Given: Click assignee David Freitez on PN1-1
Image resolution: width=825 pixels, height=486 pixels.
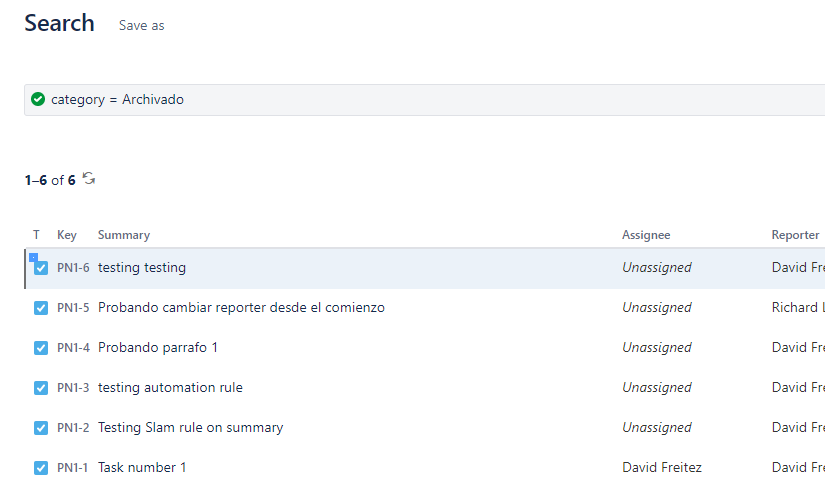Looking at the screenshot, I should coord(662,468).
